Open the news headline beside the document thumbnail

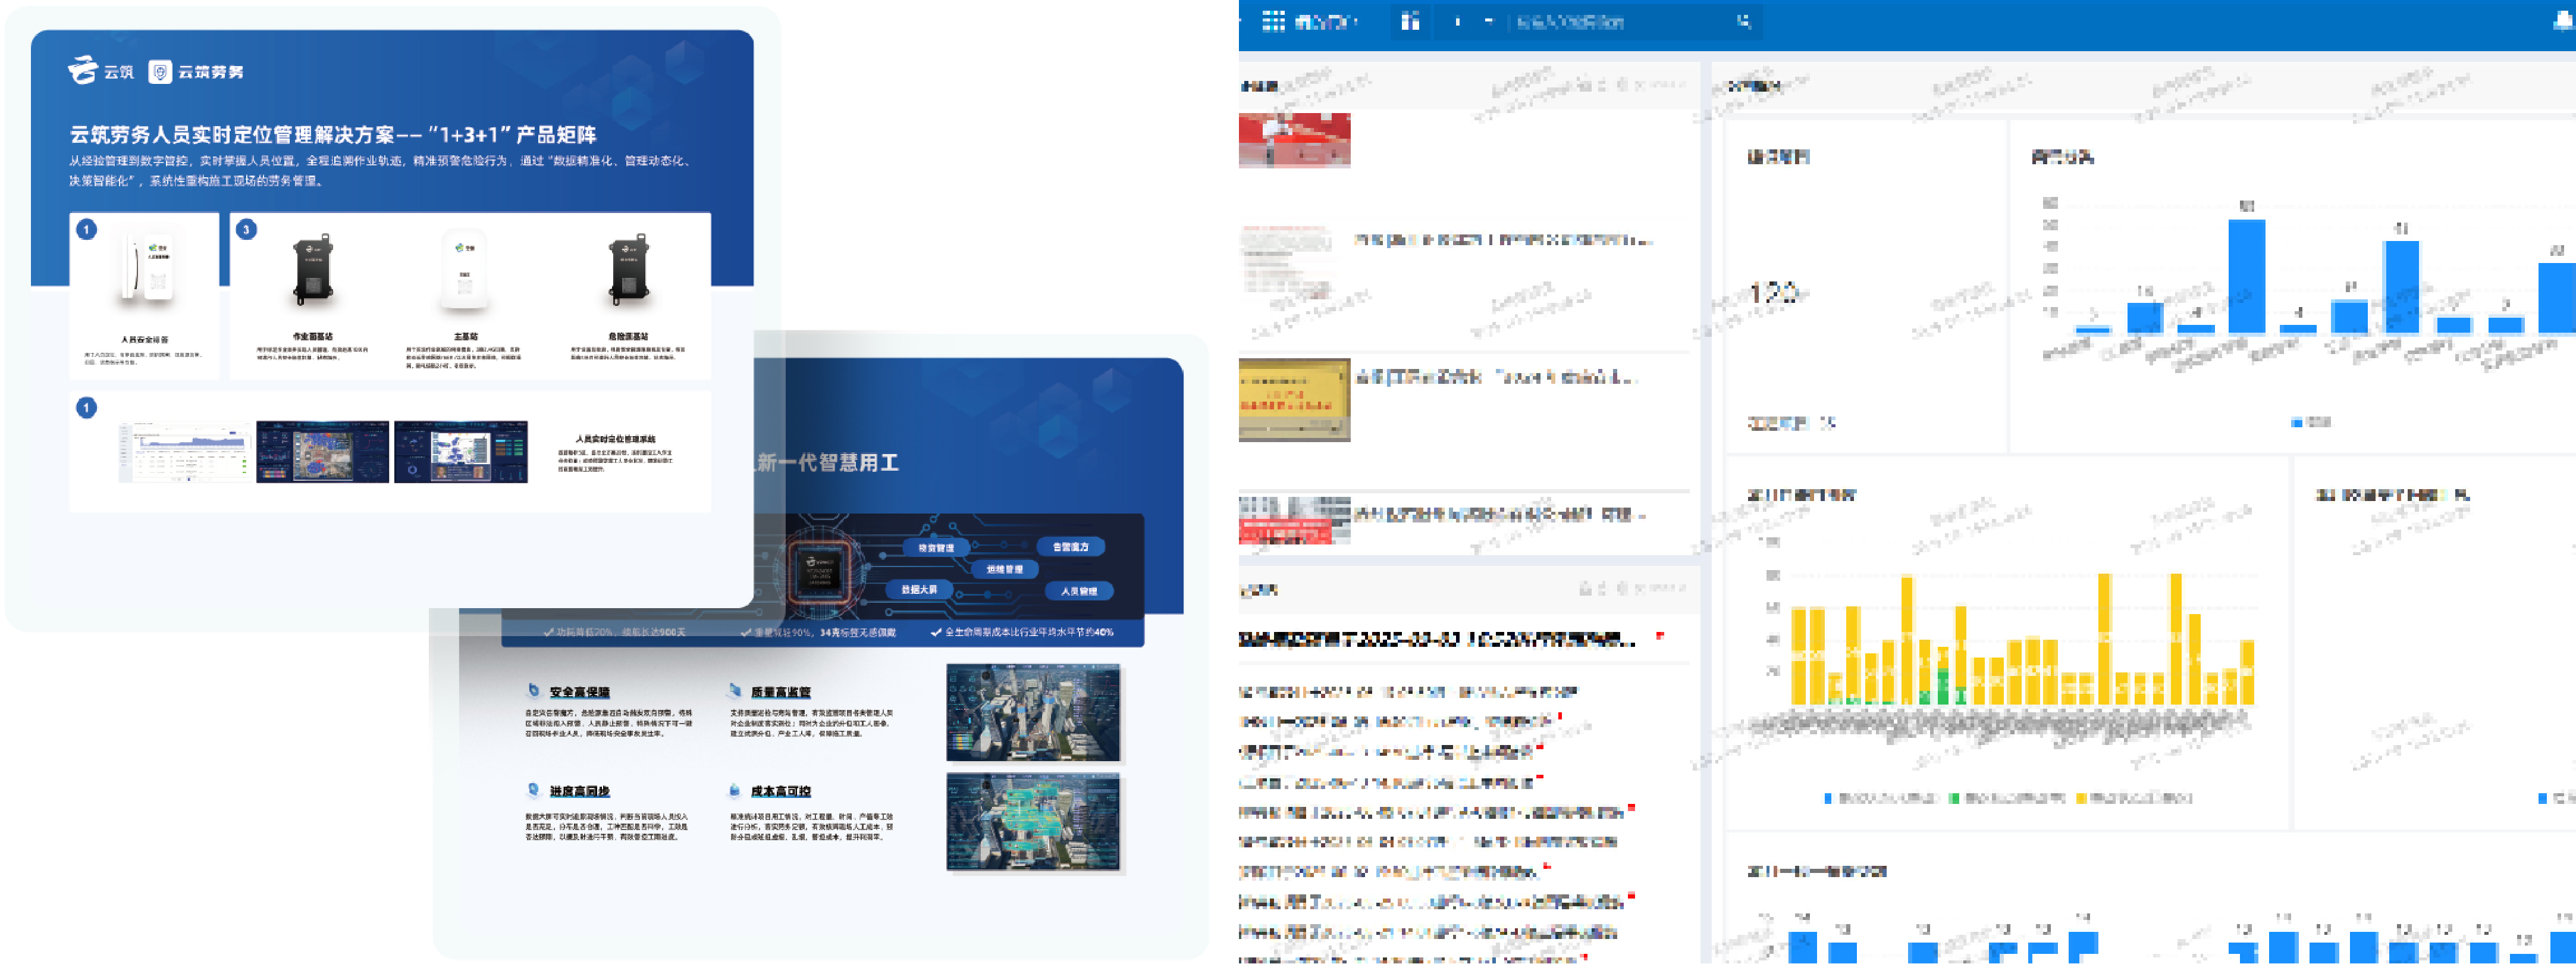click(x=1503, y=240)
